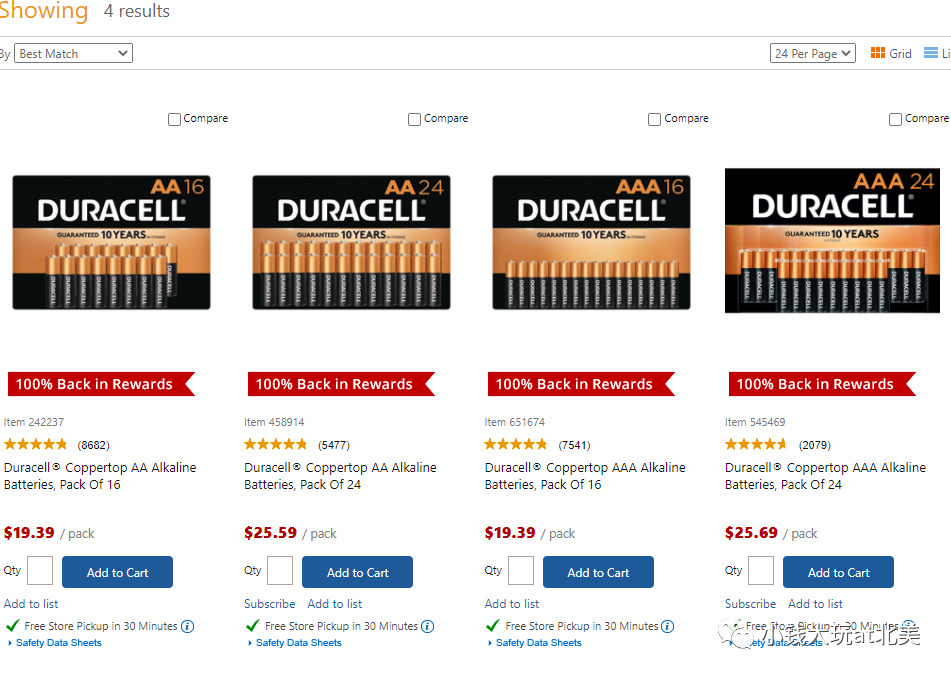Click Add to list for AAA Pack of 24

click(x=816, y=604)
